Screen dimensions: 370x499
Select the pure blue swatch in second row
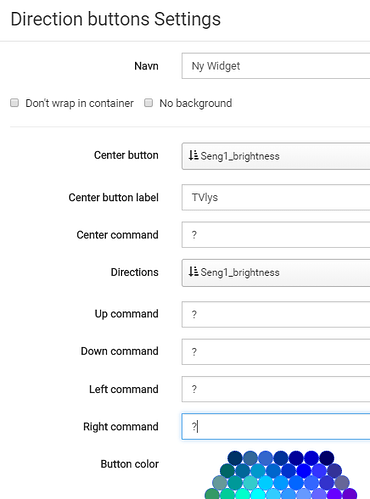pyautogui.click(x=304, y=471)
